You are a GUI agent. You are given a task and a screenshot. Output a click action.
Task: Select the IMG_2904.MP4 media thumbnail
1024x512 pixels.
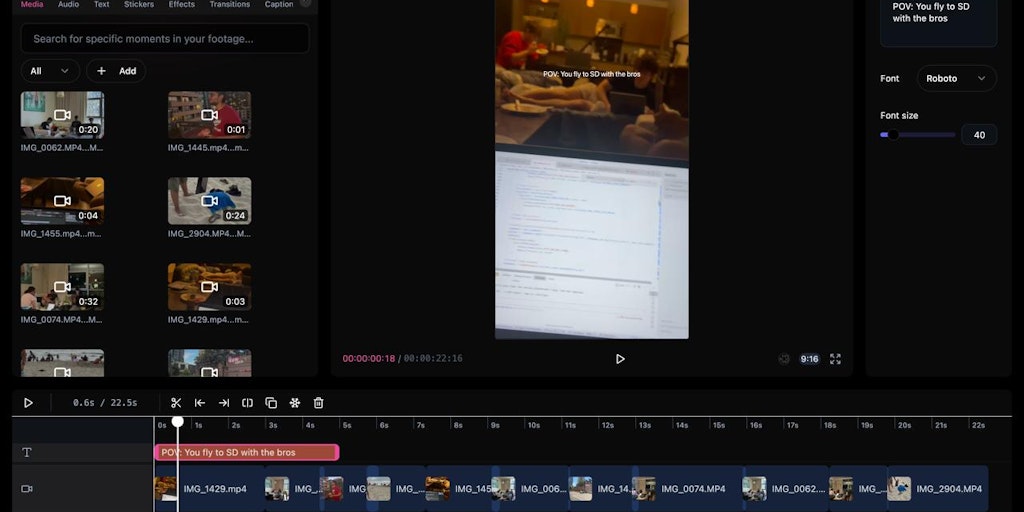pos(210,201)
